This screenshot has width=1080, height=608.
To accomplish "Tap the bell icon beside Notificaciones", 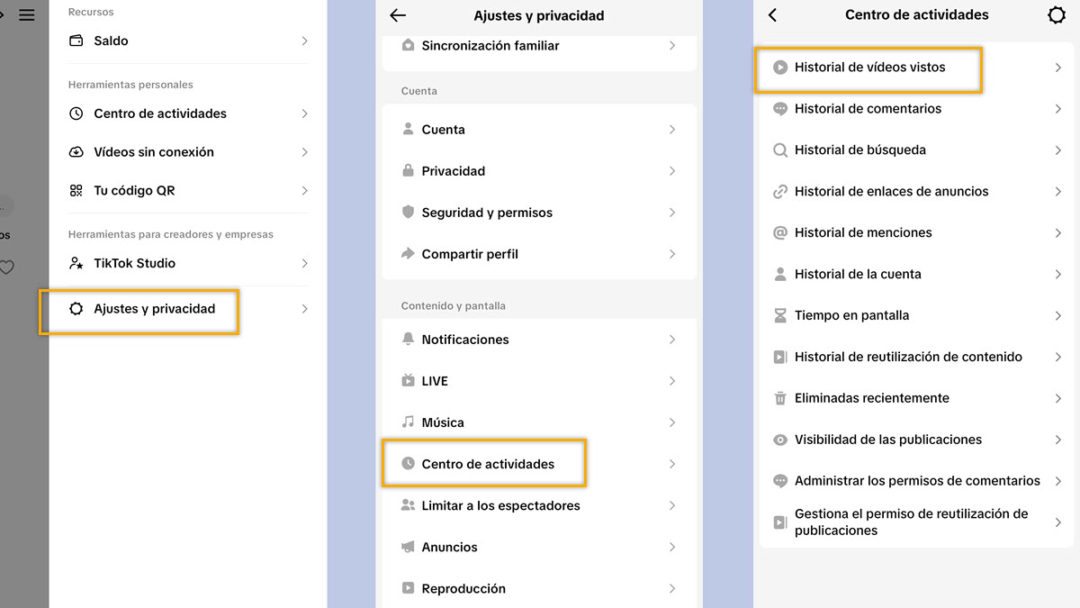I will (x=408, y=339).
